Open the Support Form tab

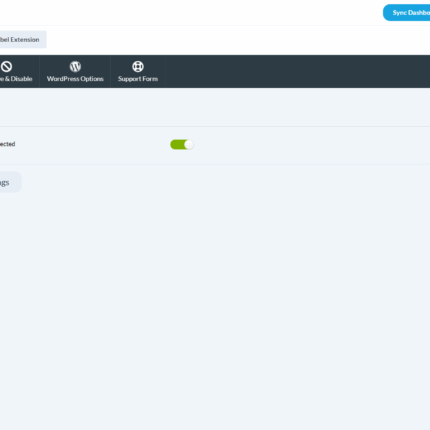click(x=138, y=72)
